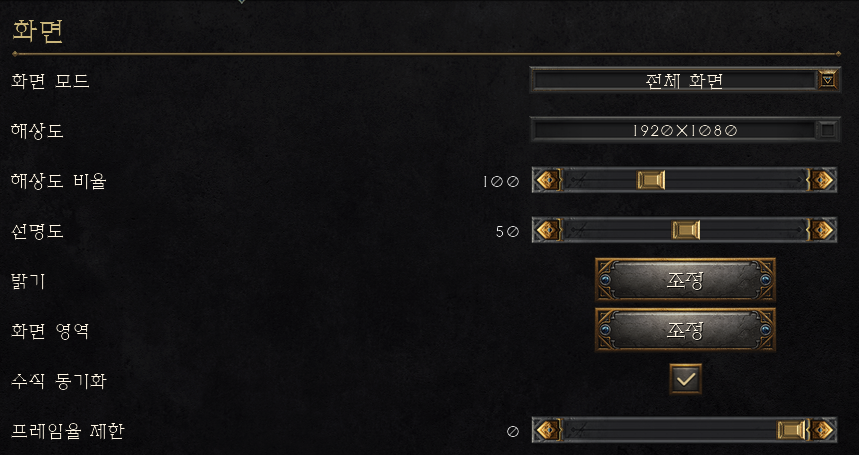The image size is (859, 455).
Task: Click the square button on the 해상도 dropdown
Action: click(828, 130)
